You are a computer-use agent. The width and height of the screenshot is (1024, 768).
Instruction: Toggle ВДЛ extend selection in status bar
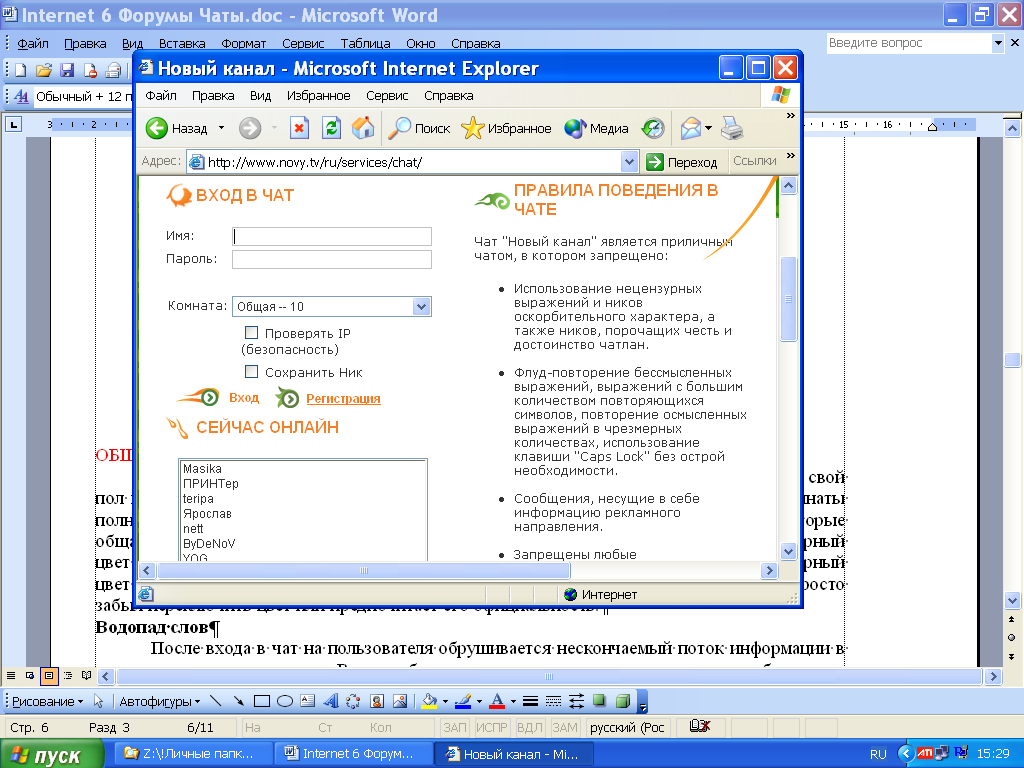click(530, 728)
